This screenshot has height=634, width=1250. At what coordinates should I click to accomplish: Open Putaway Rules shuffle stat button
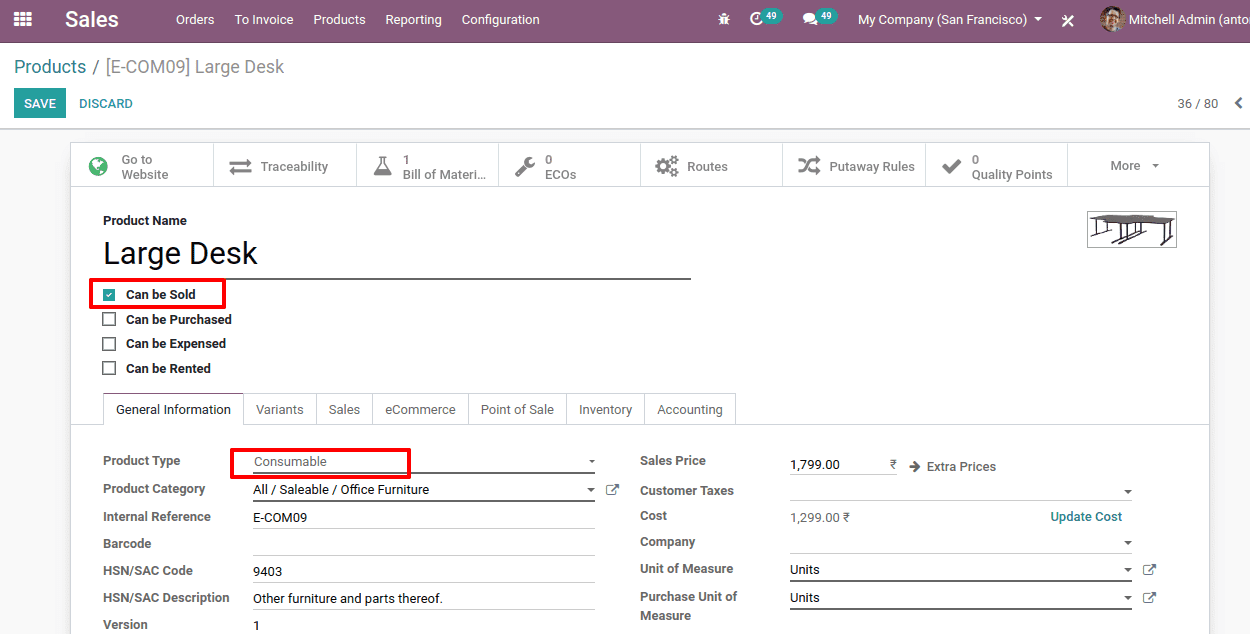[854, 166]
